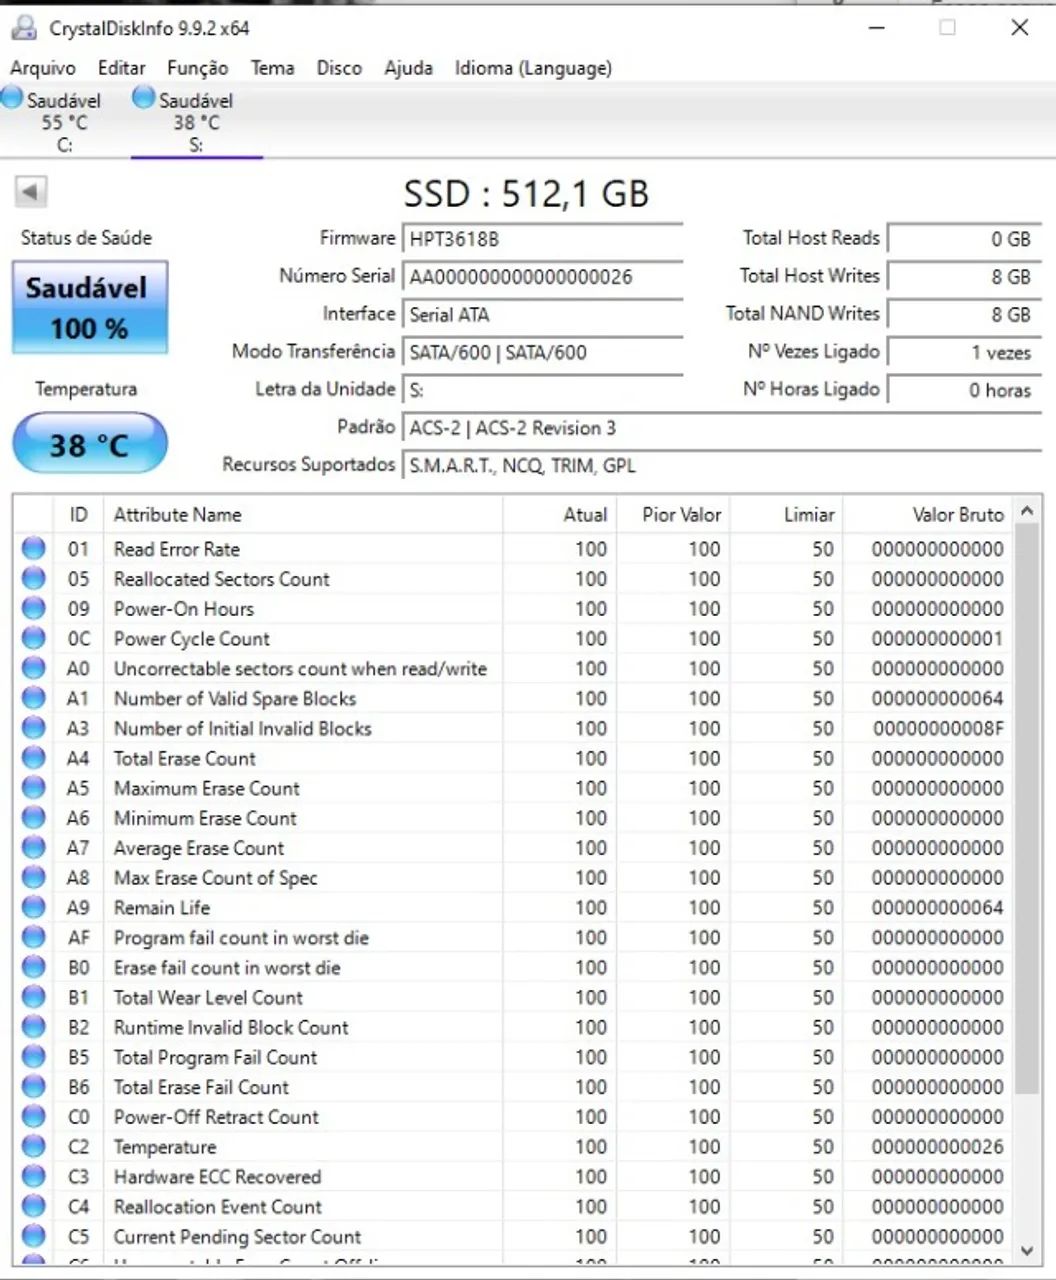Click the Total NAND Writes value field

pyautogui.click(x=963, y=314)
